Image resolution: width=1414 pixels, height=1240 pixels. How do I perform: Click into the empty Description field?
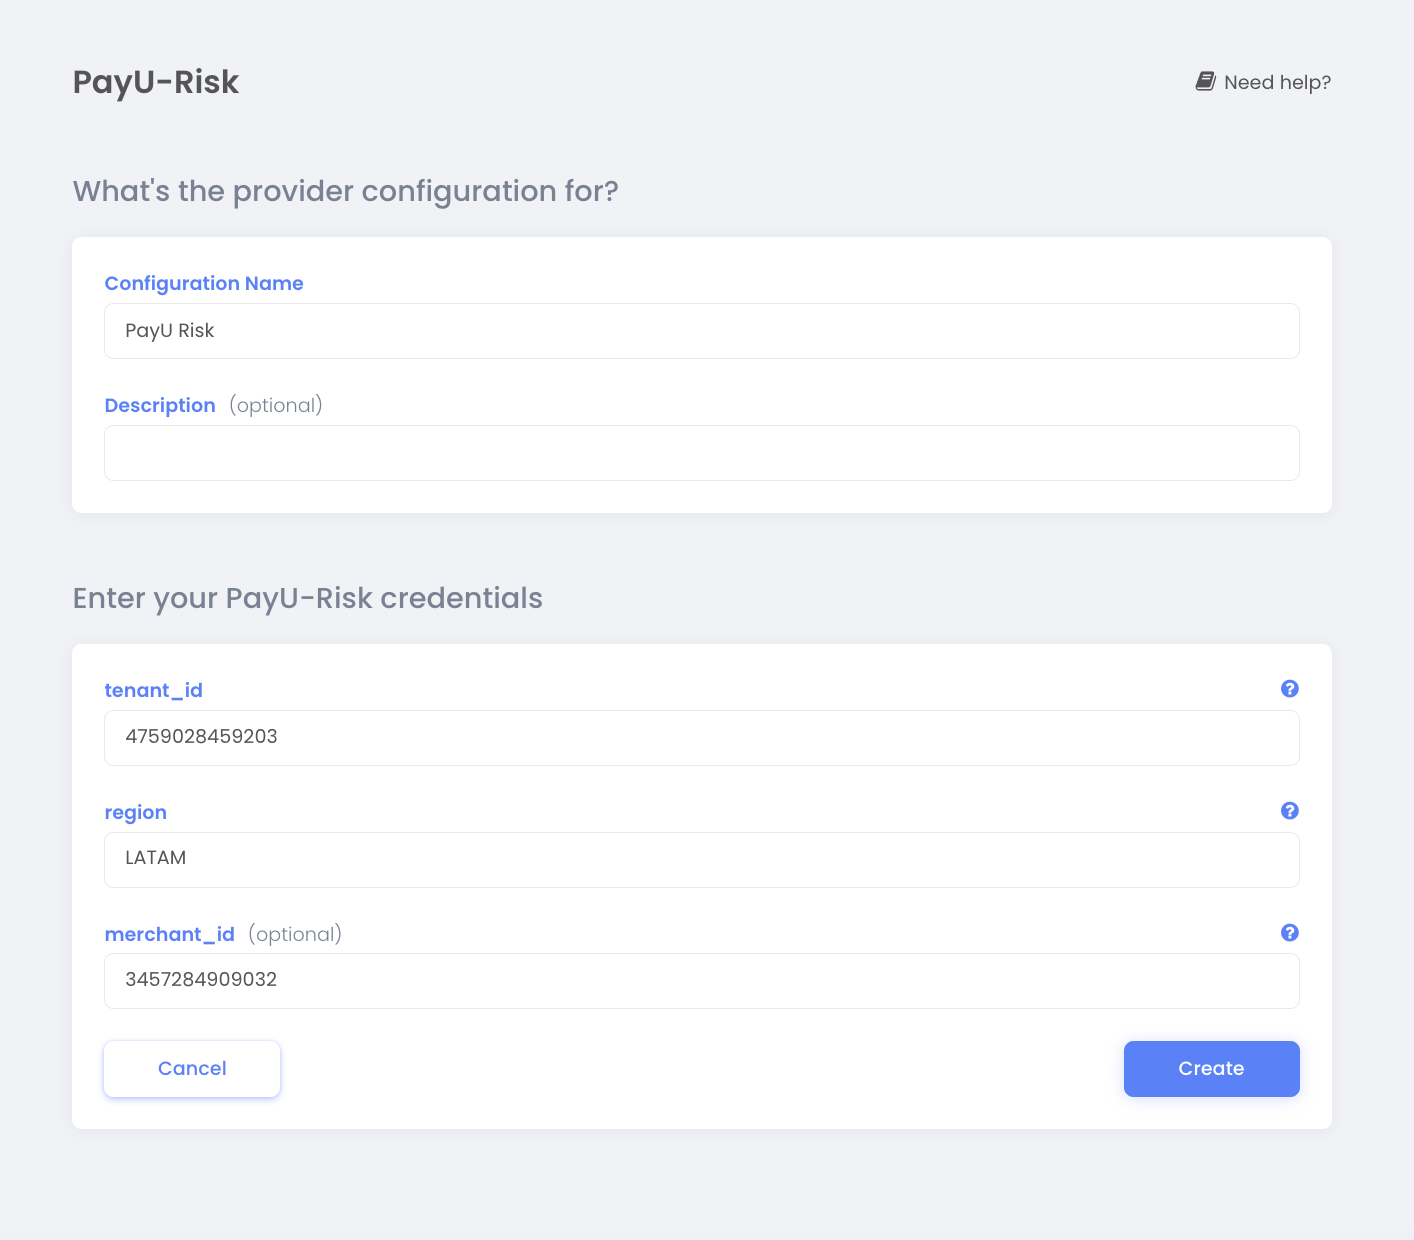click(x=702, y=453)
